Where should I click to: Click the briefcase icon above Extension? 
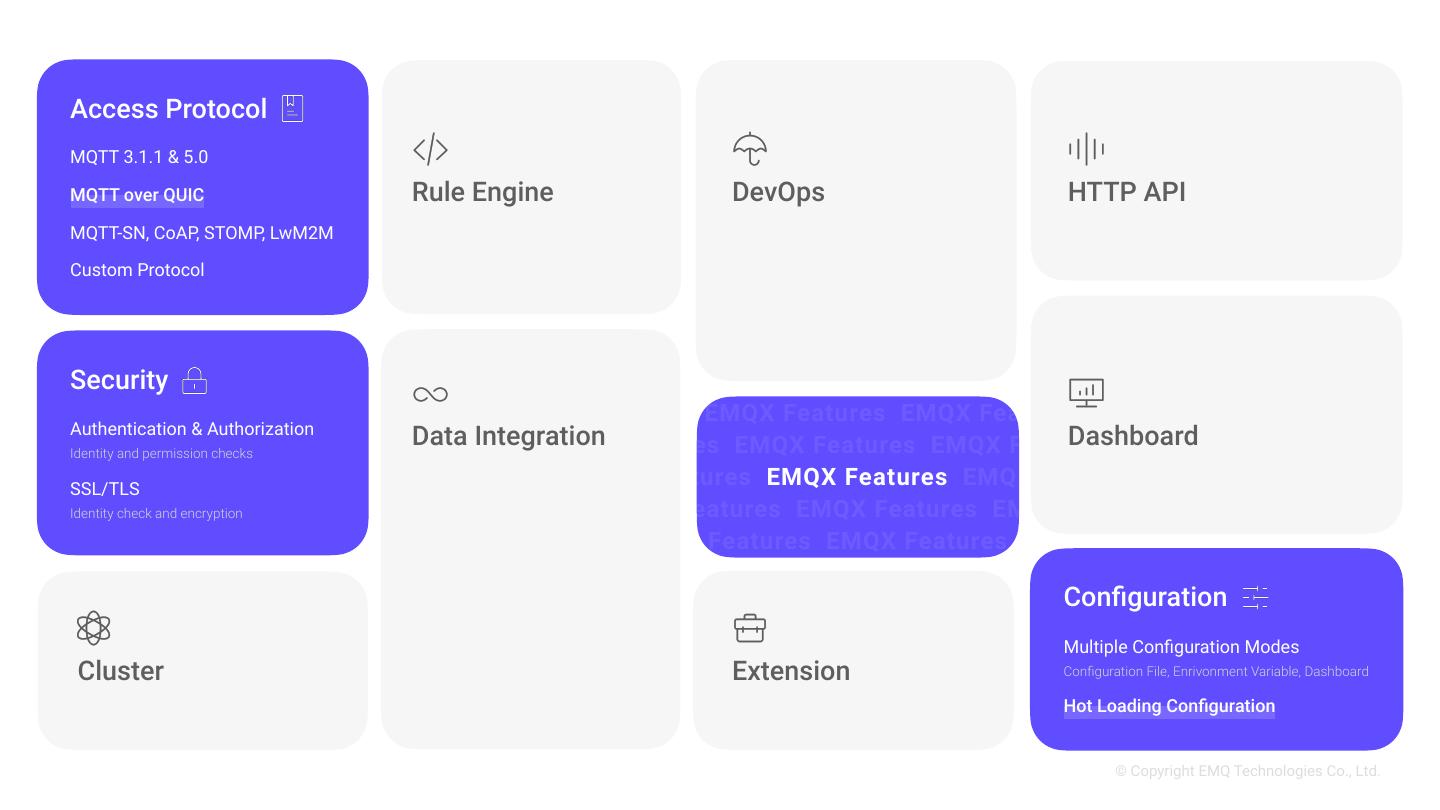(750, 628)
